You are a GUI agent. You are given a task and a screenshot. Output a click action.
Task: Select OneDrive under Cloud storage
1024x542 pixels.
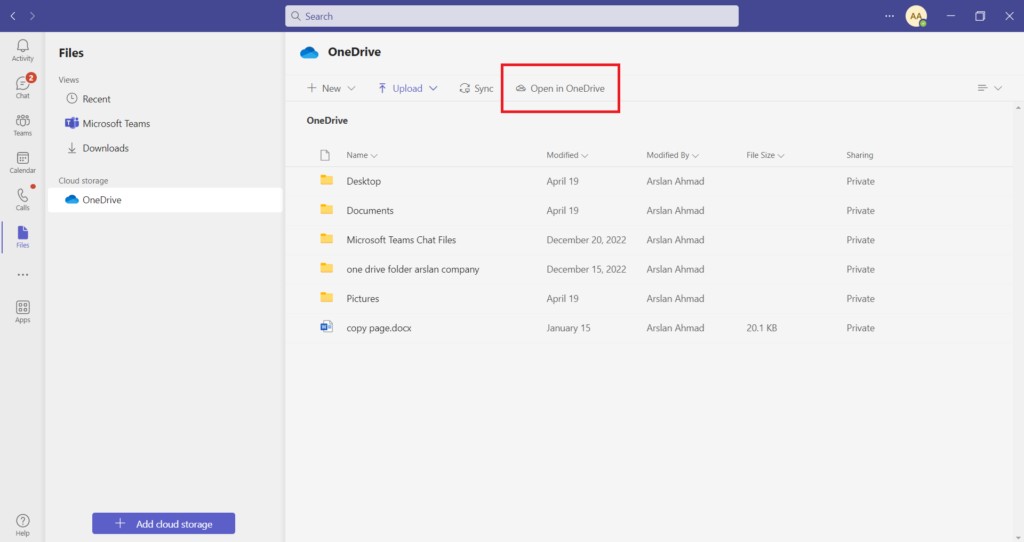[165, 200]
